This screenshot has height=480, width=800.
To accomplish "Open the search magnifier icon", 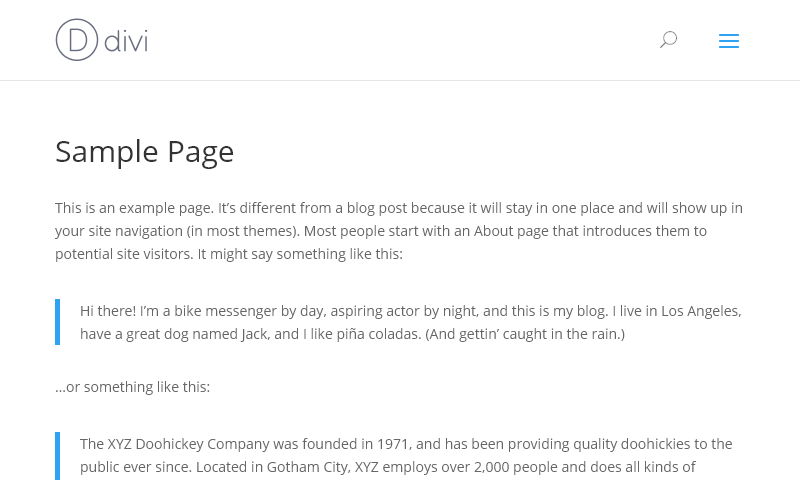I will [x=668, y=40].
